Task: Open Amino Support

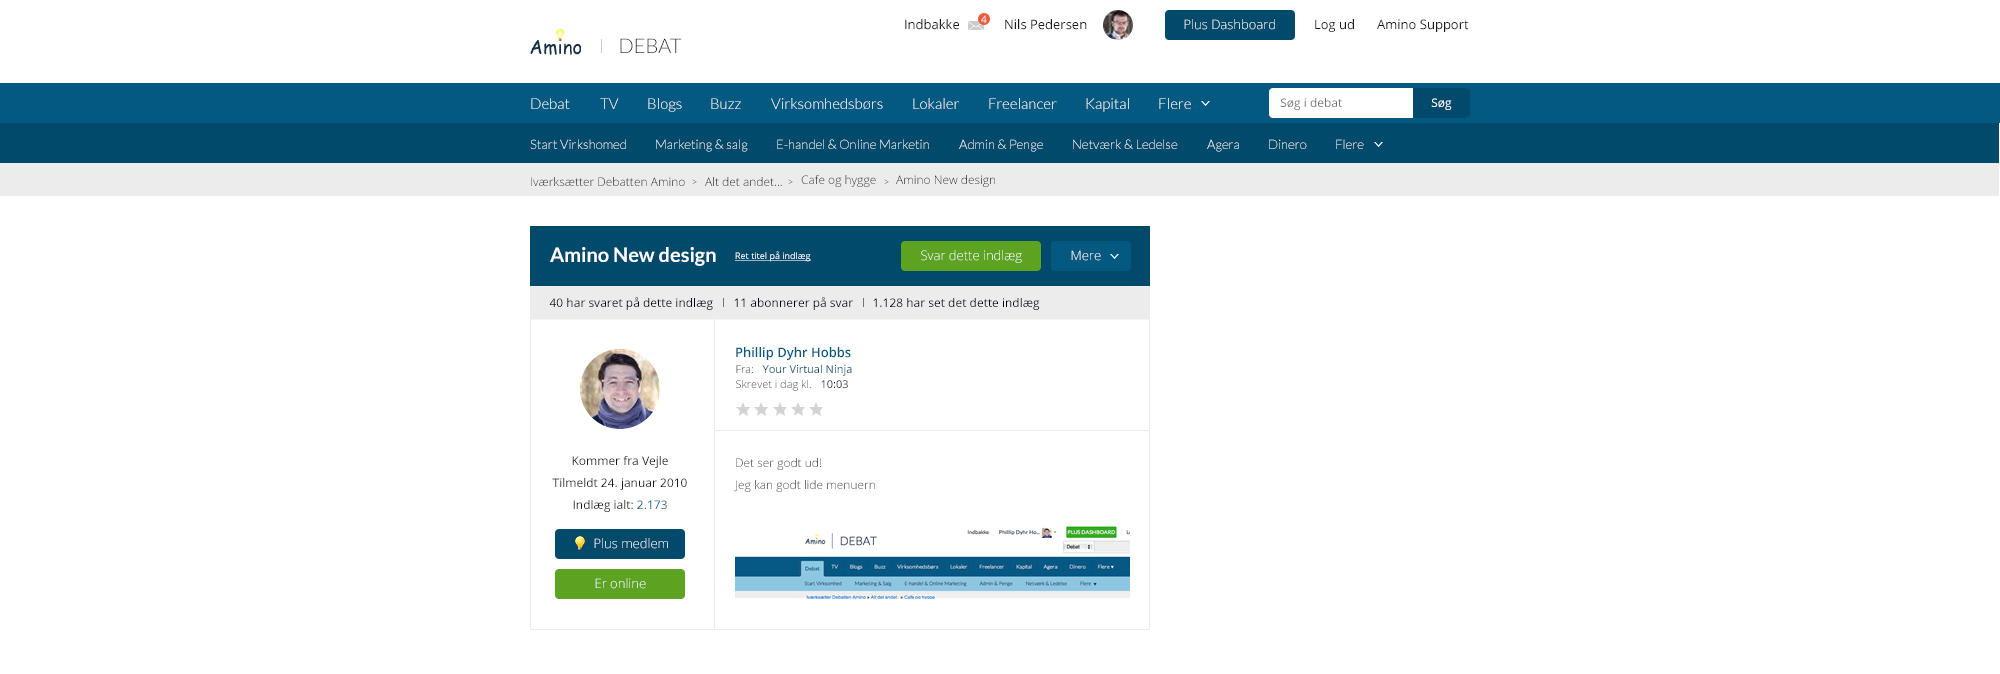Action: (1422, 25)
